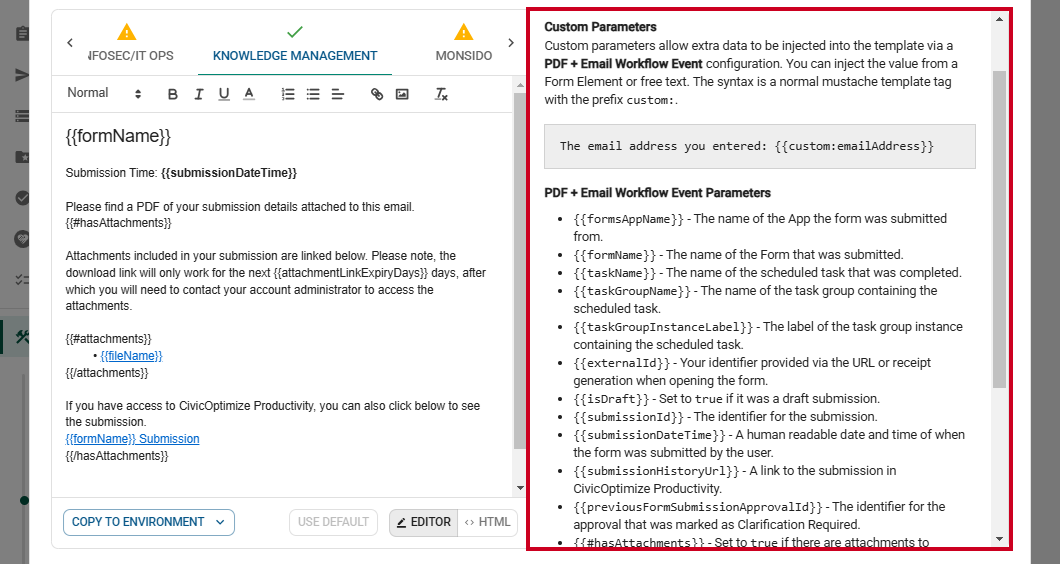
Task: Click the green checkmark above KNOWLEDGE MANAGEMENT
Action: point(295,32)
